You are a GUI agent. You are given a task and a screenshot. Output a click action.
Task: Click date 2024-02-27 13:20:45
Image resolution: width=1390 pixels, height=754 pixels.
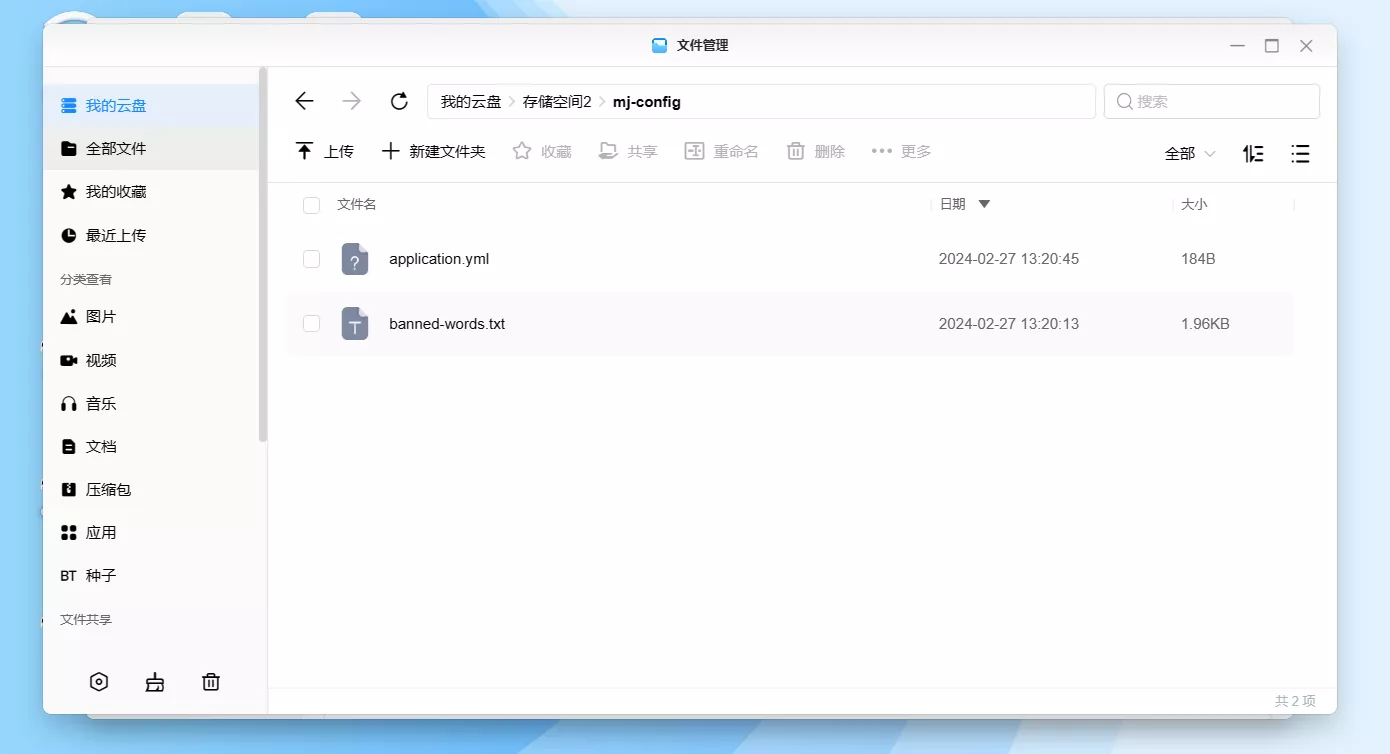[x=1009, y=259]
